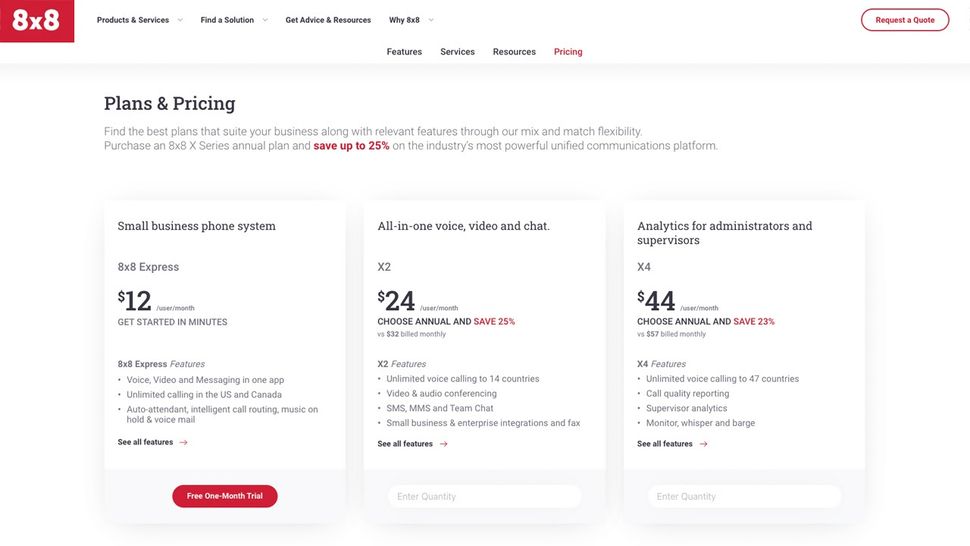Open the Resources tab

[x=514, y=52]
